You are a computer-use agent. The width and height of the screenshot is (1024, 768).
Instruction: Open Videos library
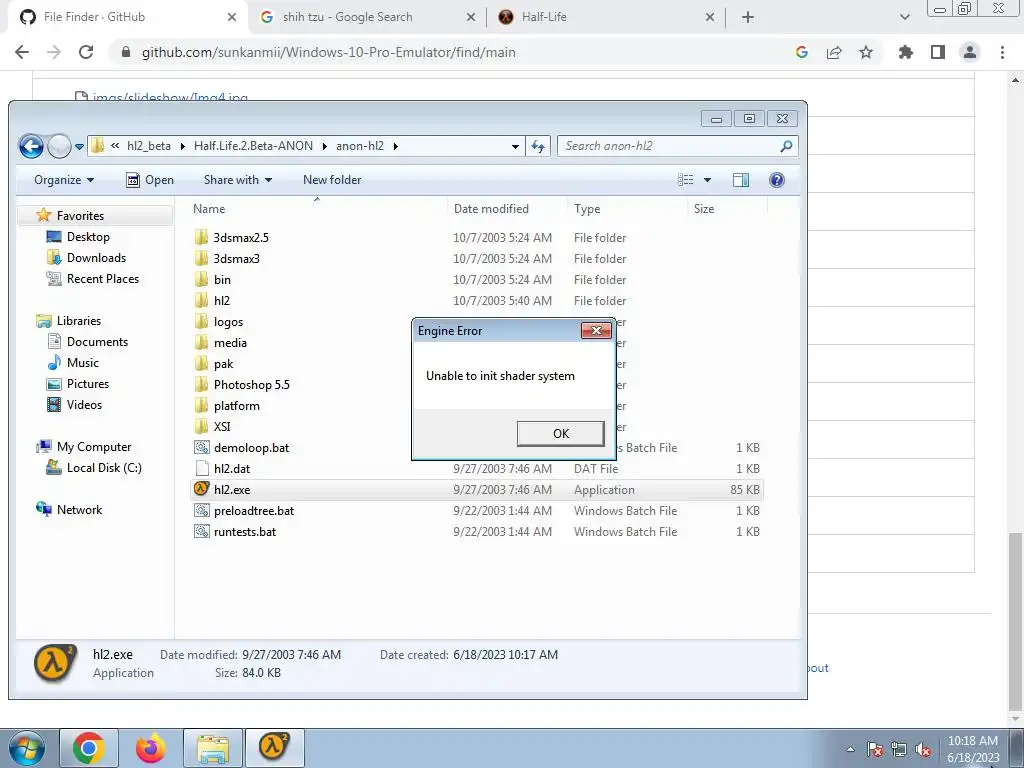click(84, 404)
